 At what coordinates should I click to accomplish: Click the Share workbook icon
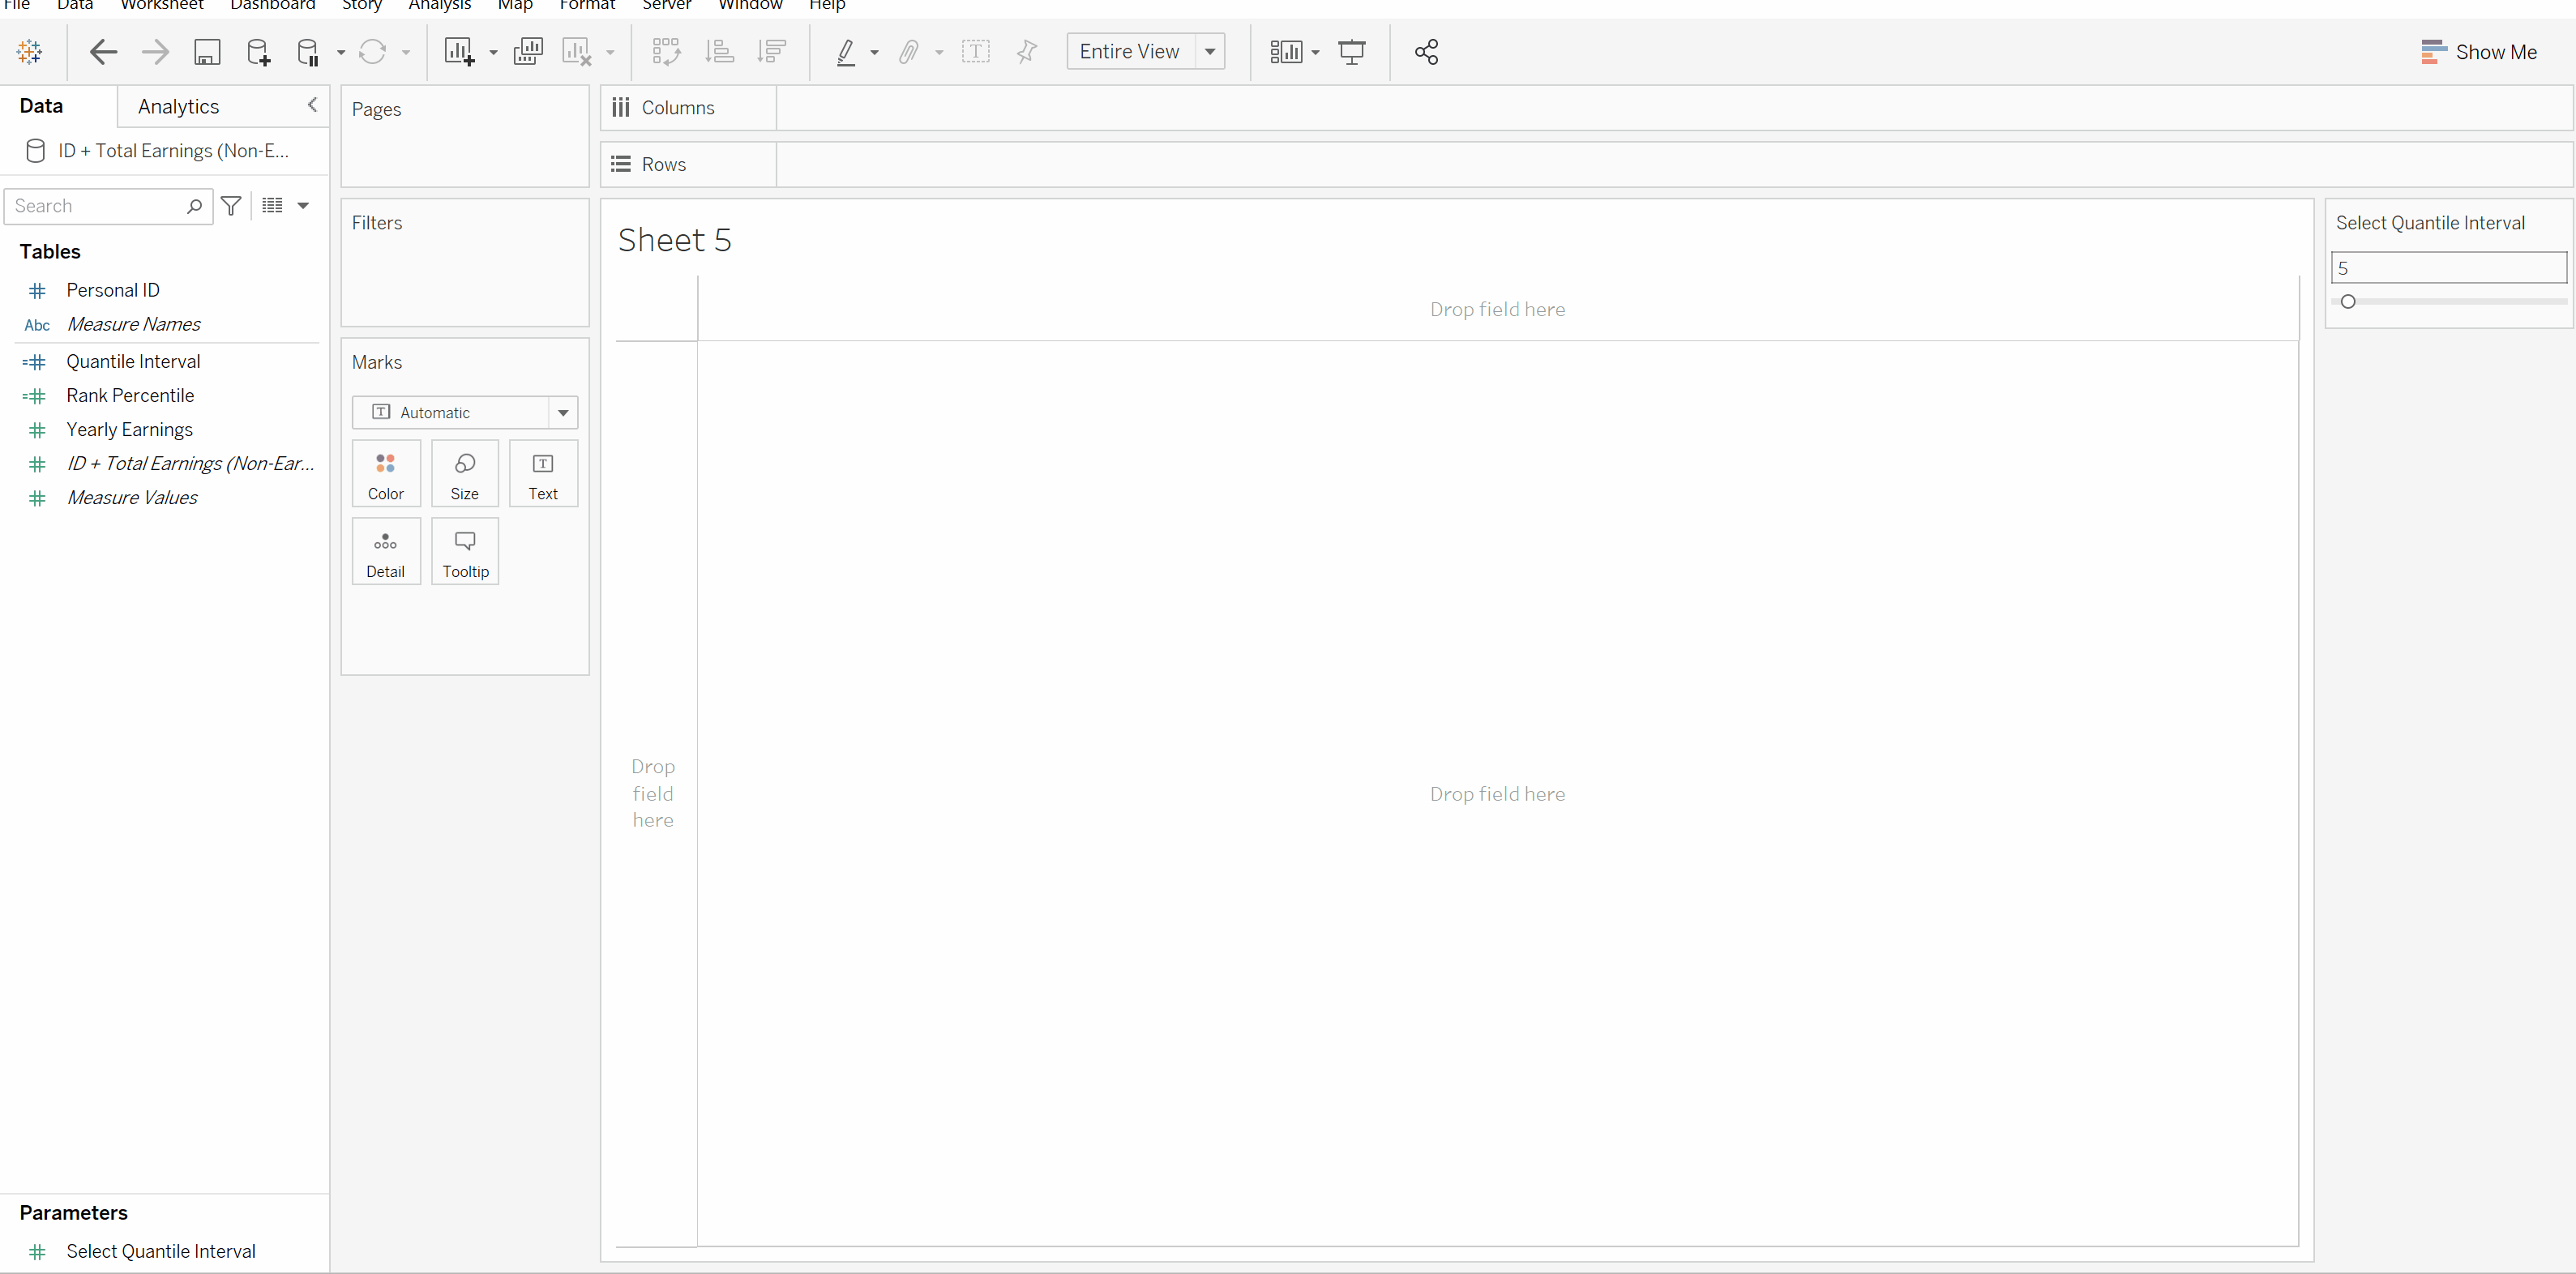pos(1426,52)
